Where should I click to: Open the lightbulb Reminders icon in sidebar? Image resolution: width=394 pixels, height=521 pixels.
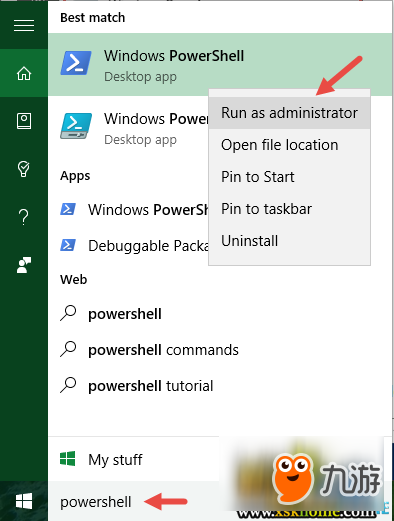coord(23,169)
